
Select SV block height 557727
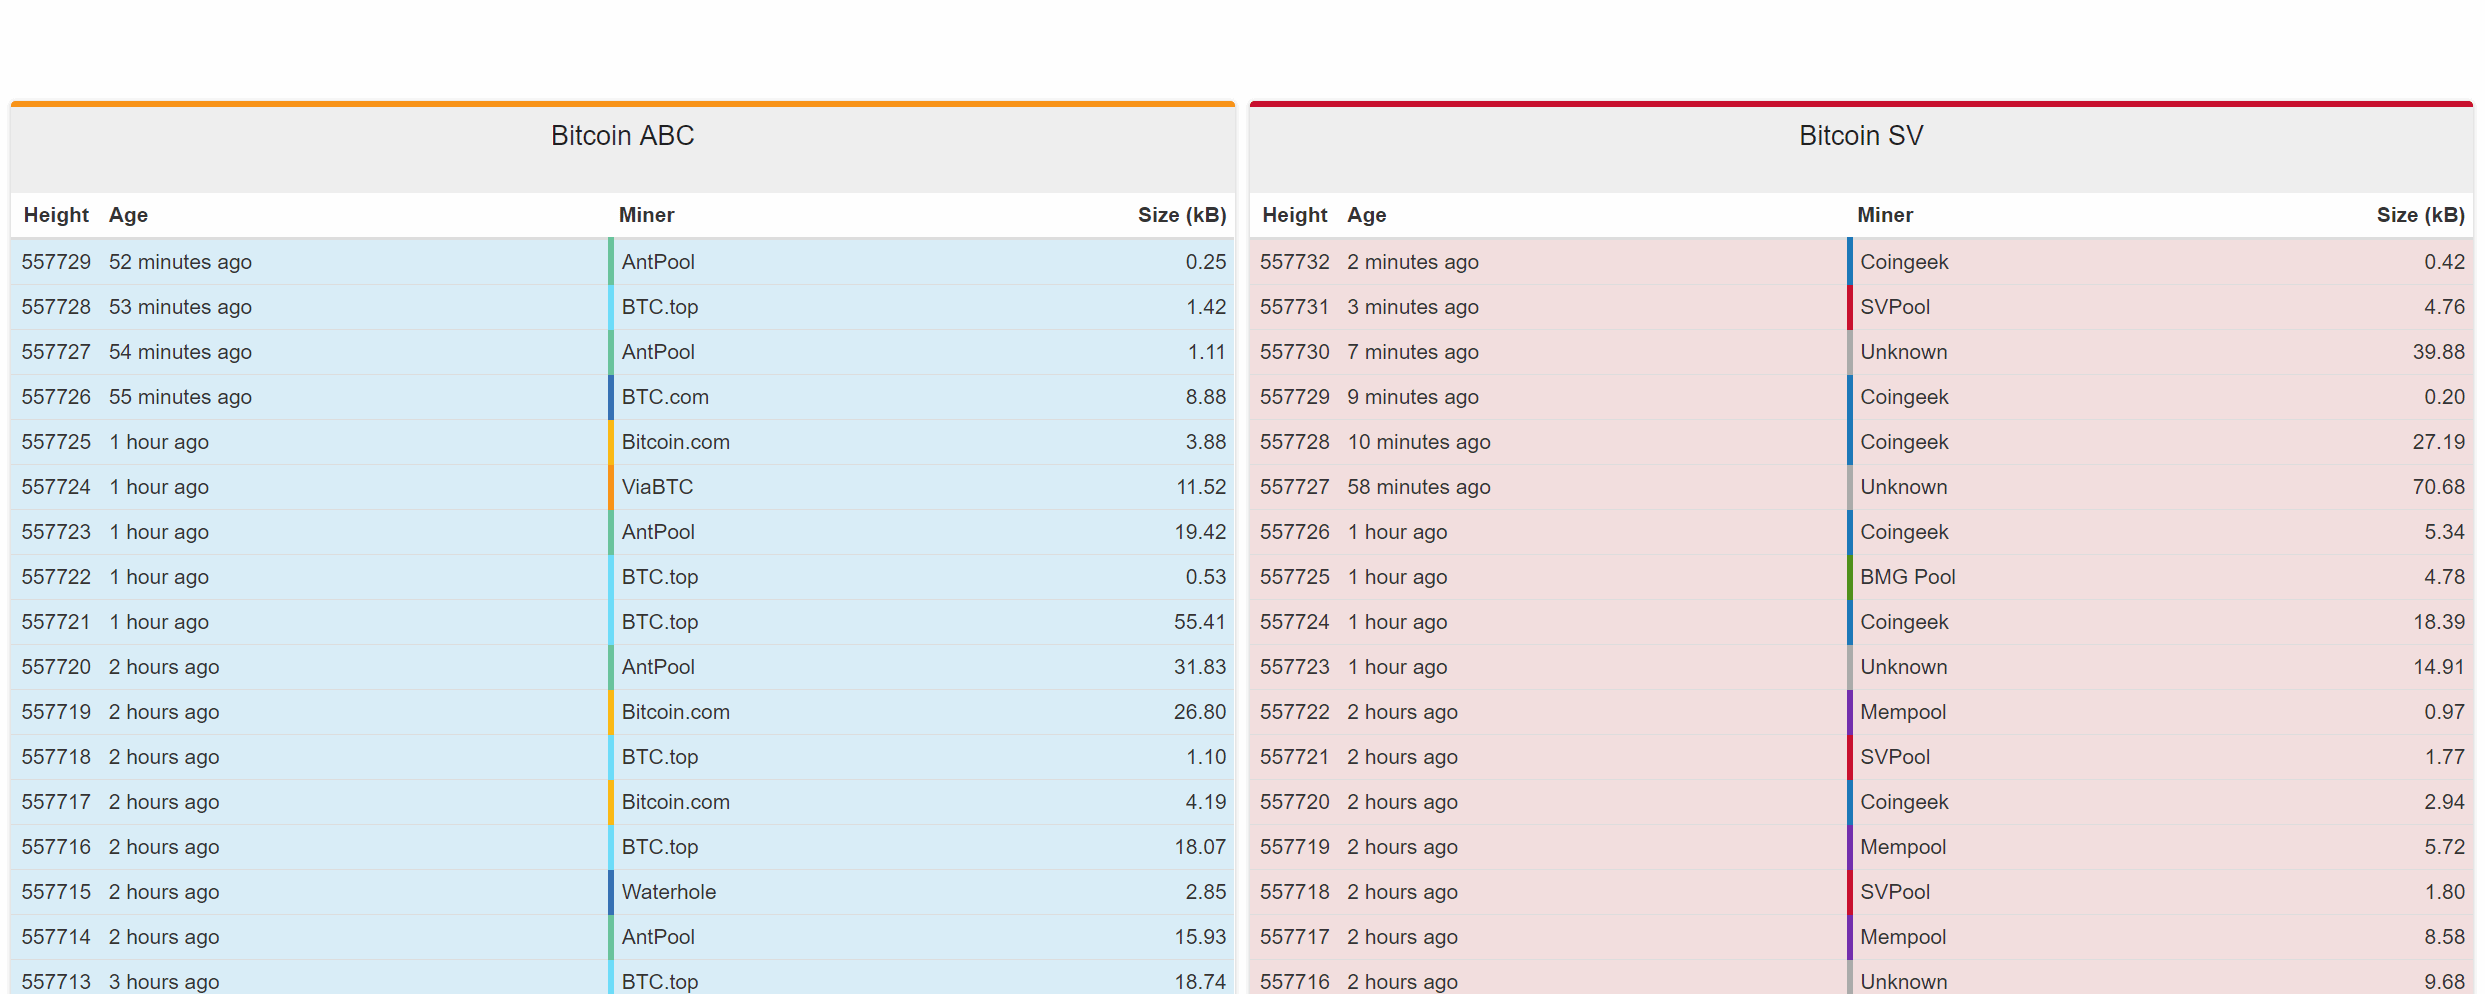click(x=1294, y=487)
